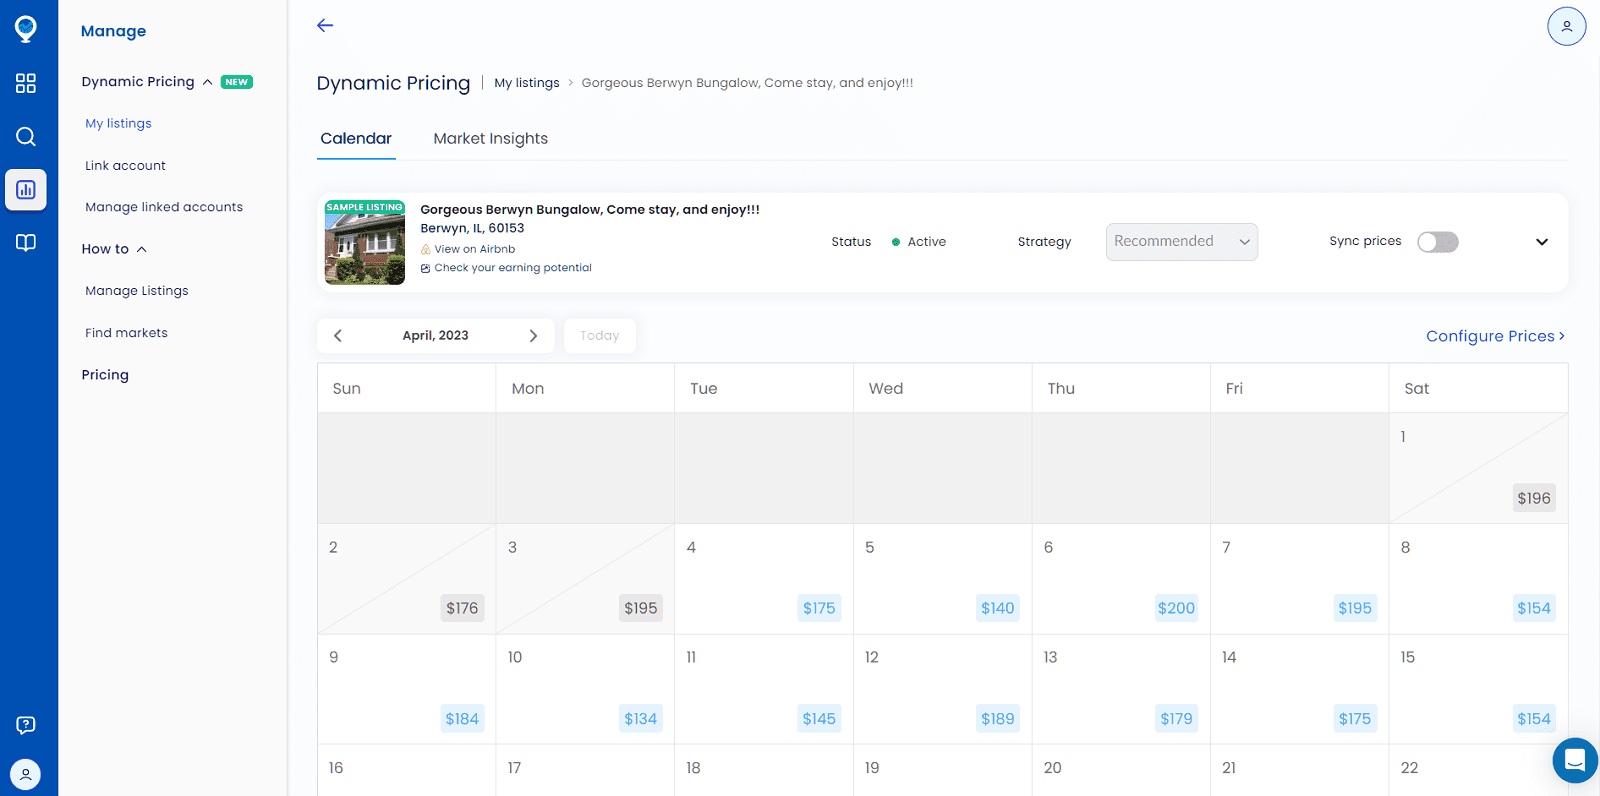Click the sample listing house thumbnail

[x=365, y=243]
